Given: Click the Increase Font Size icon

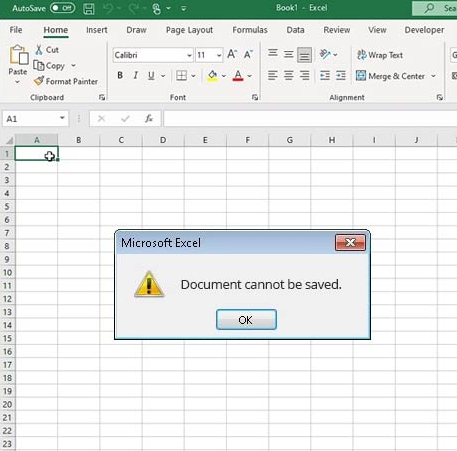Looking at the screenshot, I should (x=232, y=54).
